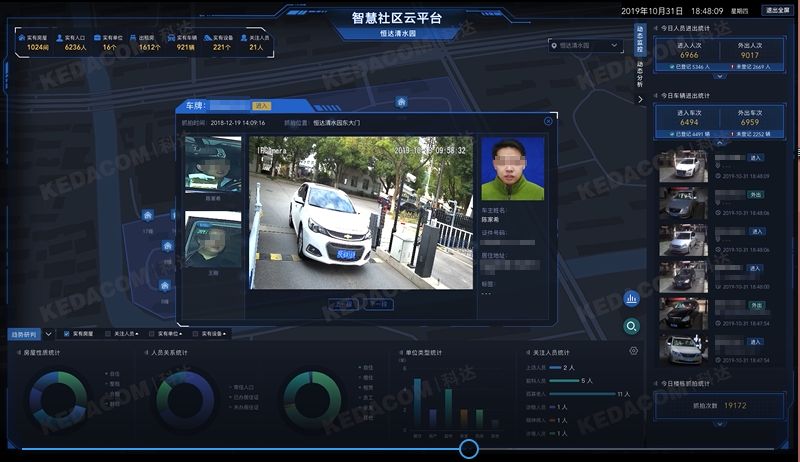
Task: Close the vehicle capture popup
Action: (x=548, y=121)
